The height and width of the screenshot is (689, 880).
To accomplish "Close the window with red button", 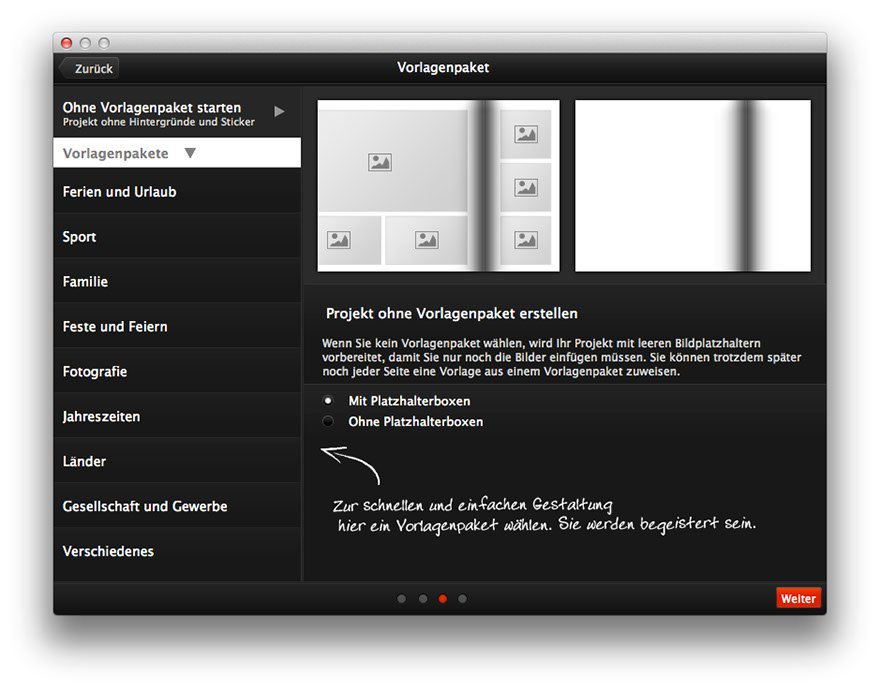I will tap(66, 43).
